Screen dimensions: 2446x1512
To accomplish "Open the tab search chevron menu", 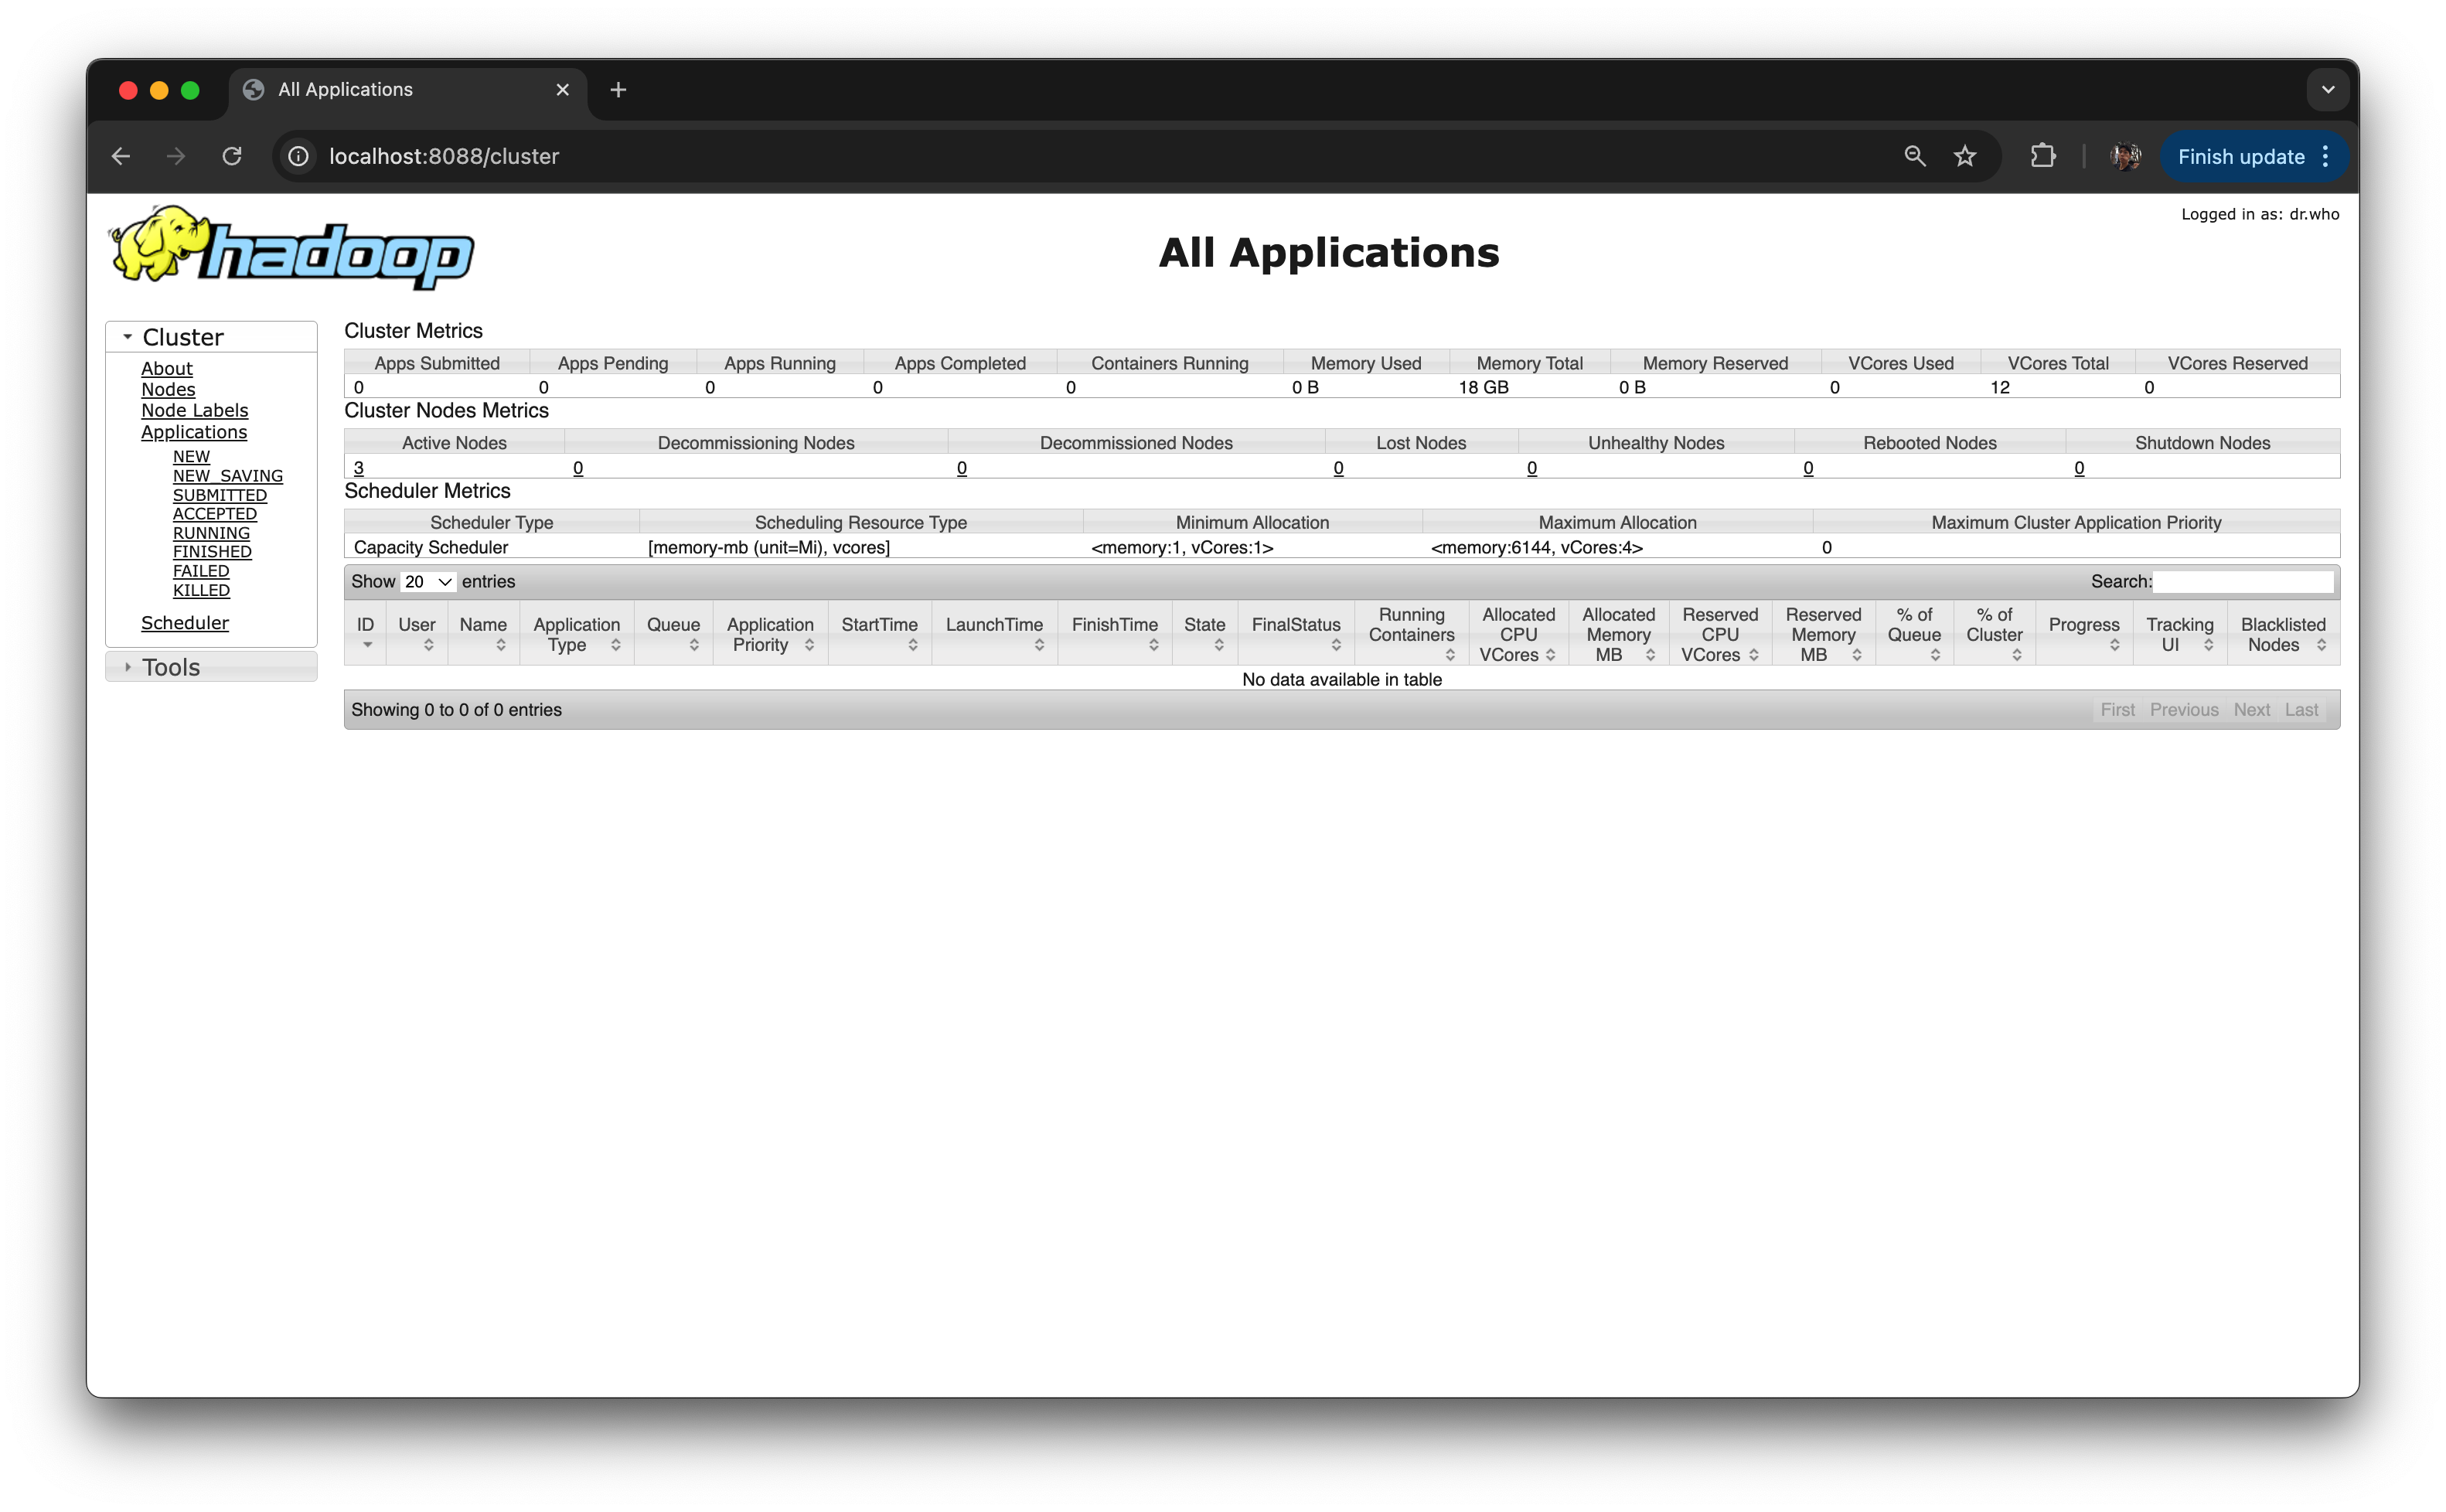I will 2328,90.
